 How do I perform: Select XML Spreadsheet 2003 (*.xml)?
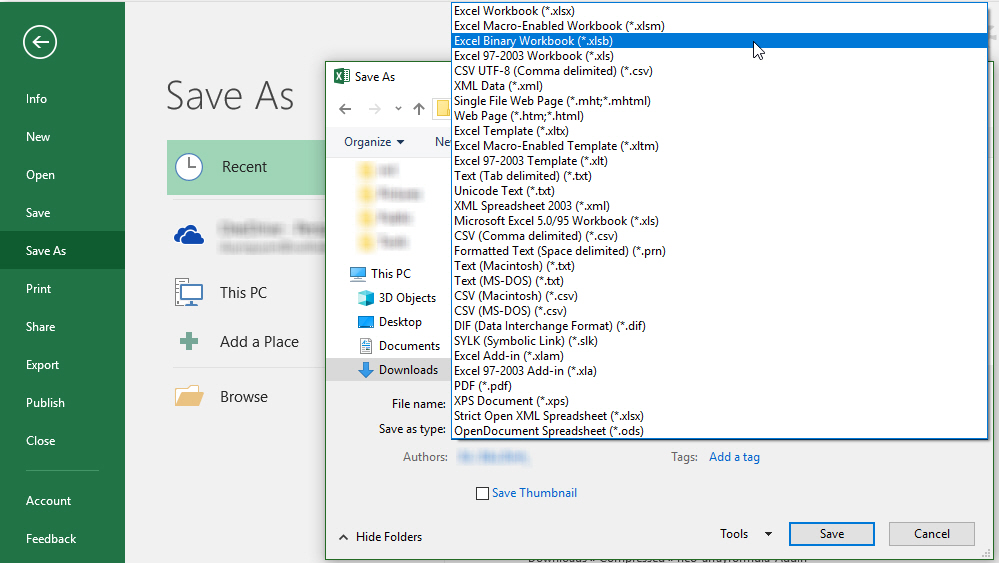tap(719, 206)
